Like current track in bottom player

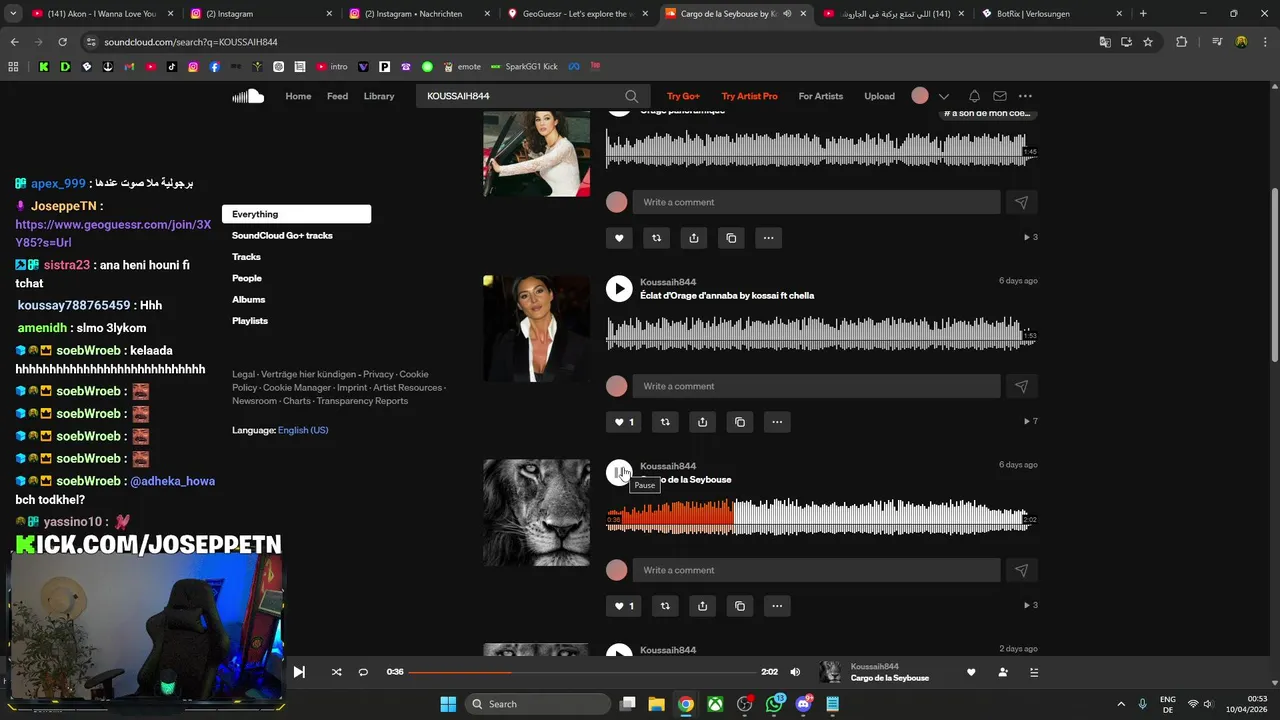click(971, 672)
